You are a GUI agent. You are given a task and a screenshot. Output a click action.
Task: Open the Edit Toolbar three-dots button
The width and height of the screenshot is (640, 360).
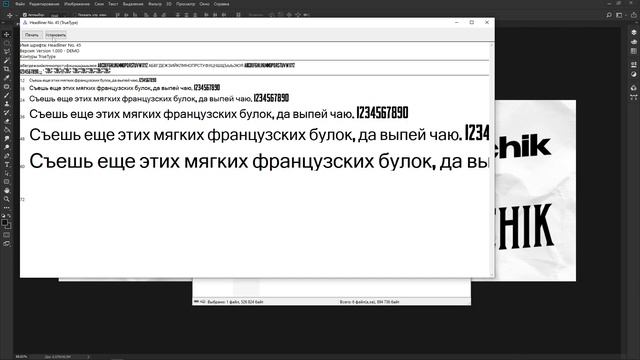[7, 207]
